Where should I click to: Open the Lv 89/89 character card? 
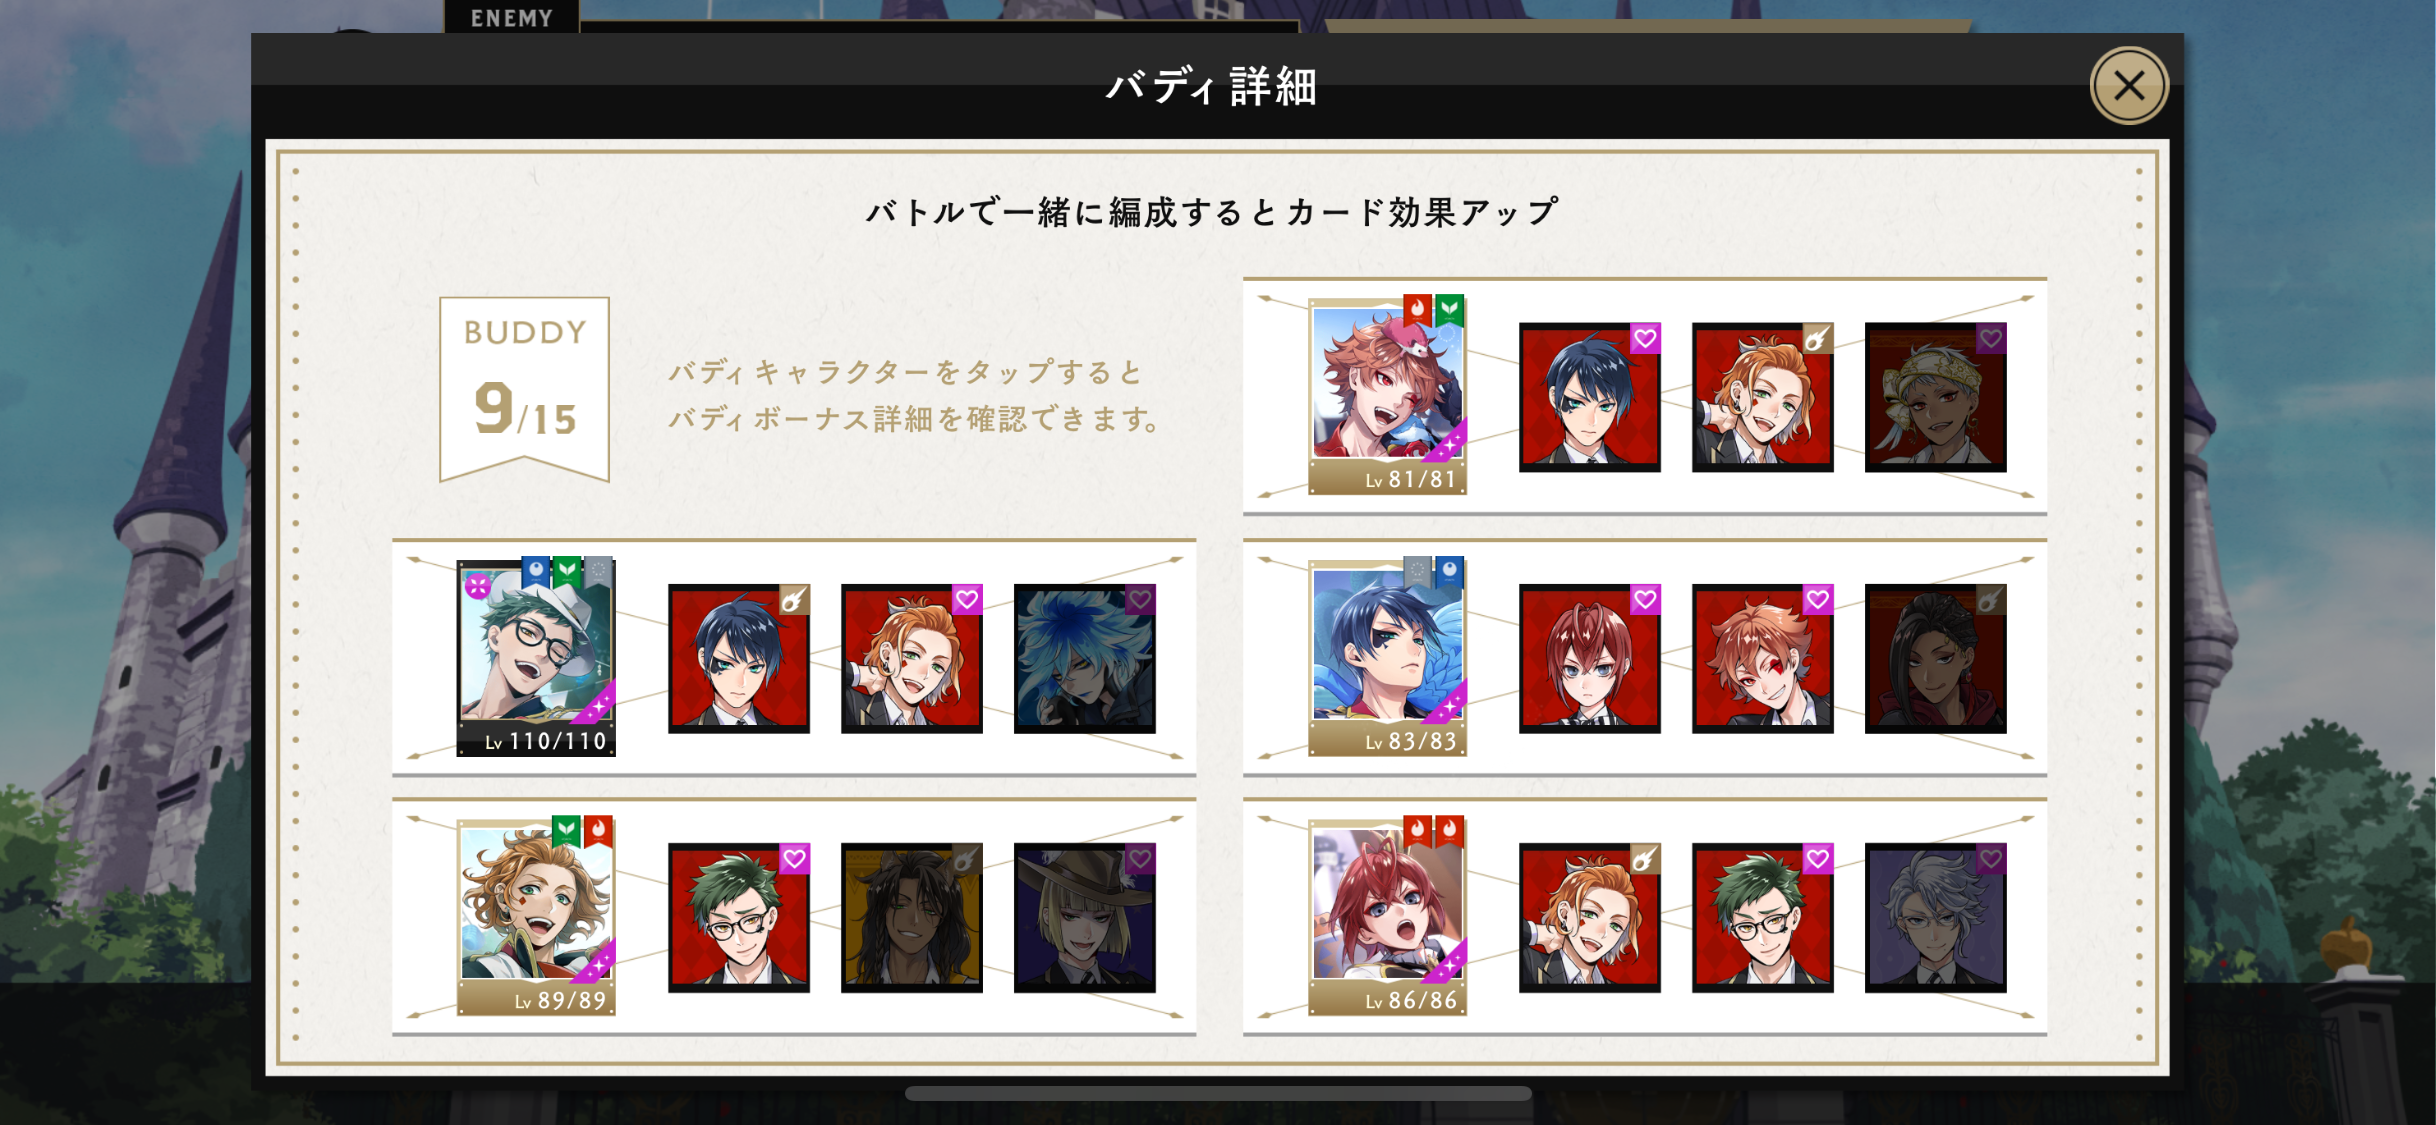pyautogui.click(x=536, y=917)
